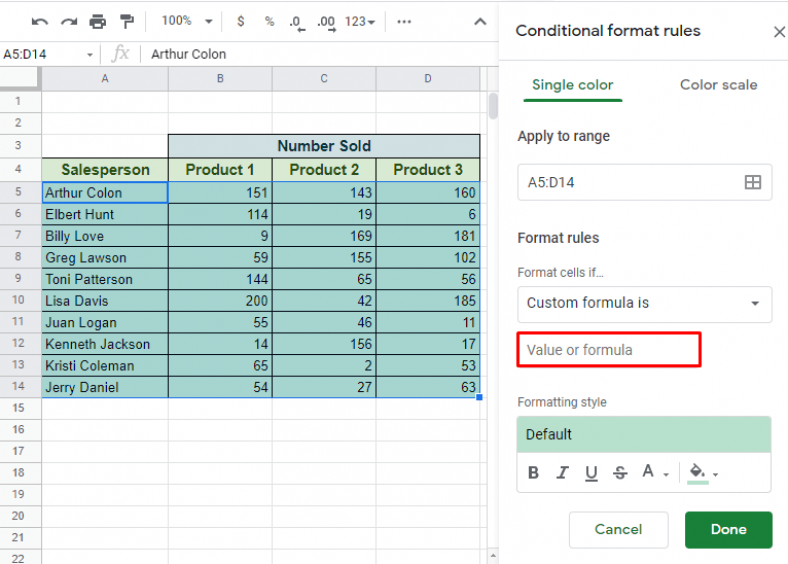Switch to the Color scale tab

pos(718,85)
